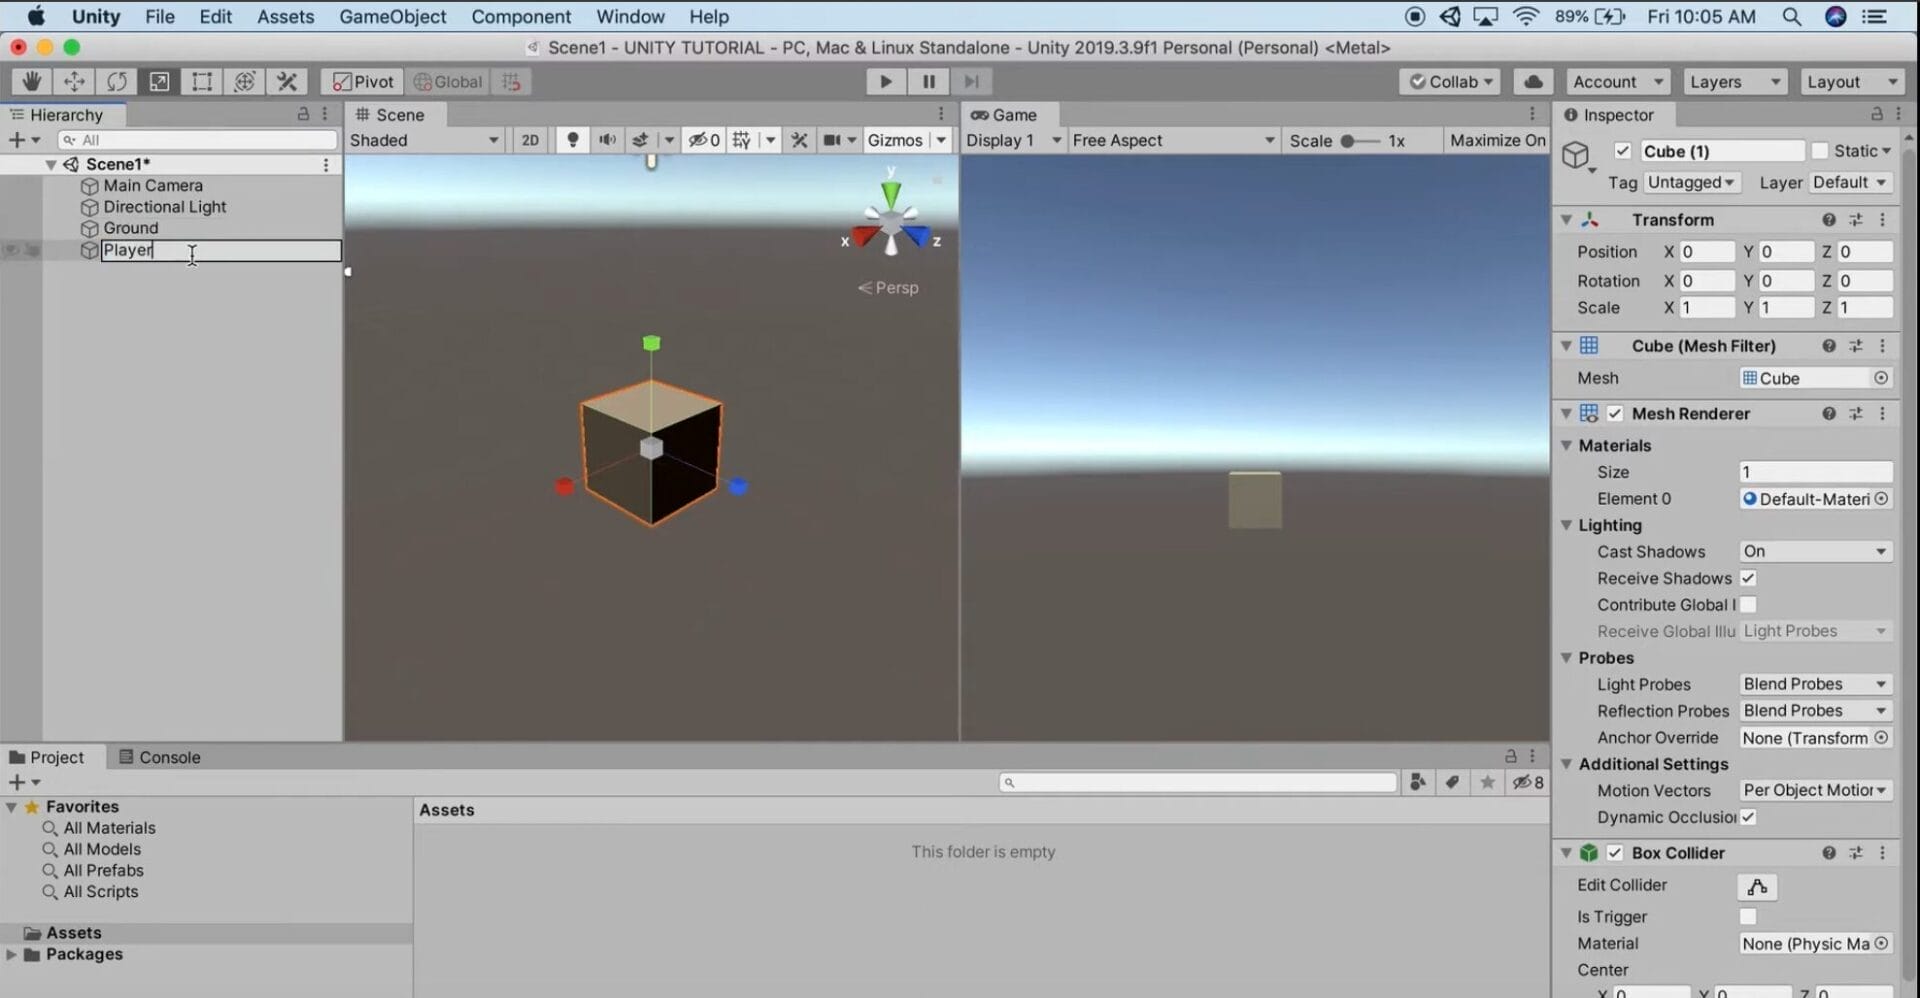This screenshot has width=1920, height=998.
Task: Select the Rotate tool
Action: [x=117, y=82]
